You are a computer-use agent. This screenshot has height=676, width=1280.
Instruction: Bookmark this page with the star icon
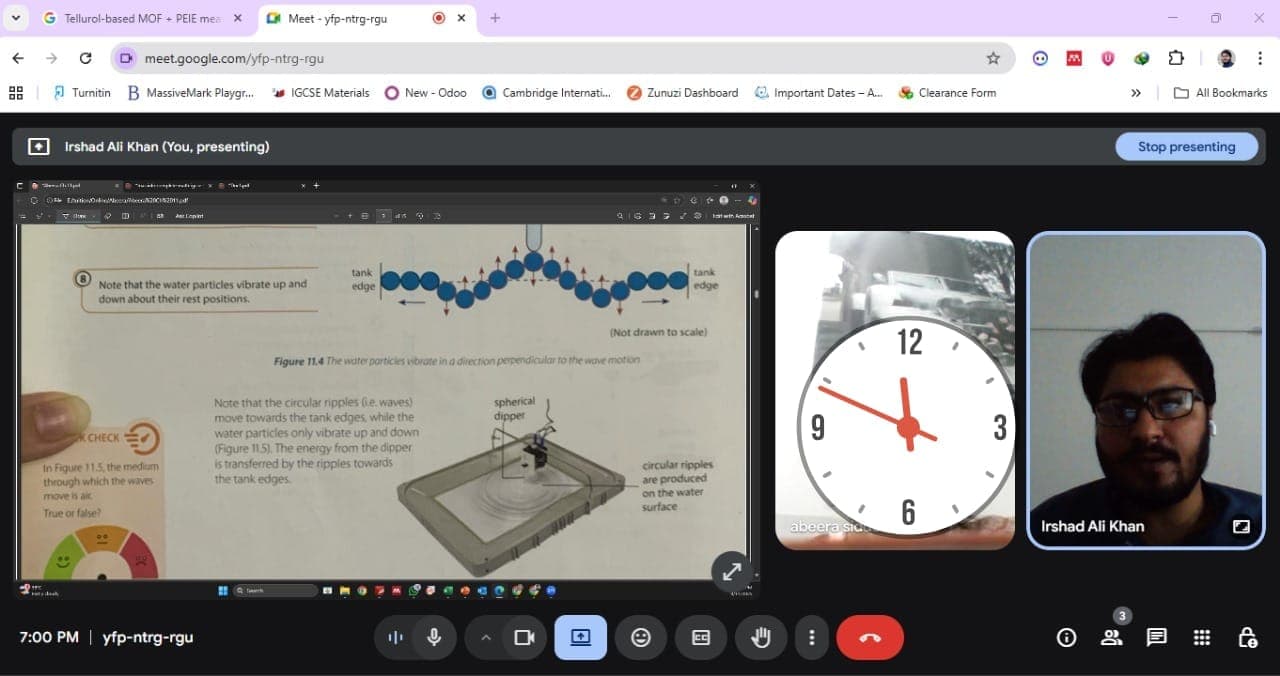[993, 58]
